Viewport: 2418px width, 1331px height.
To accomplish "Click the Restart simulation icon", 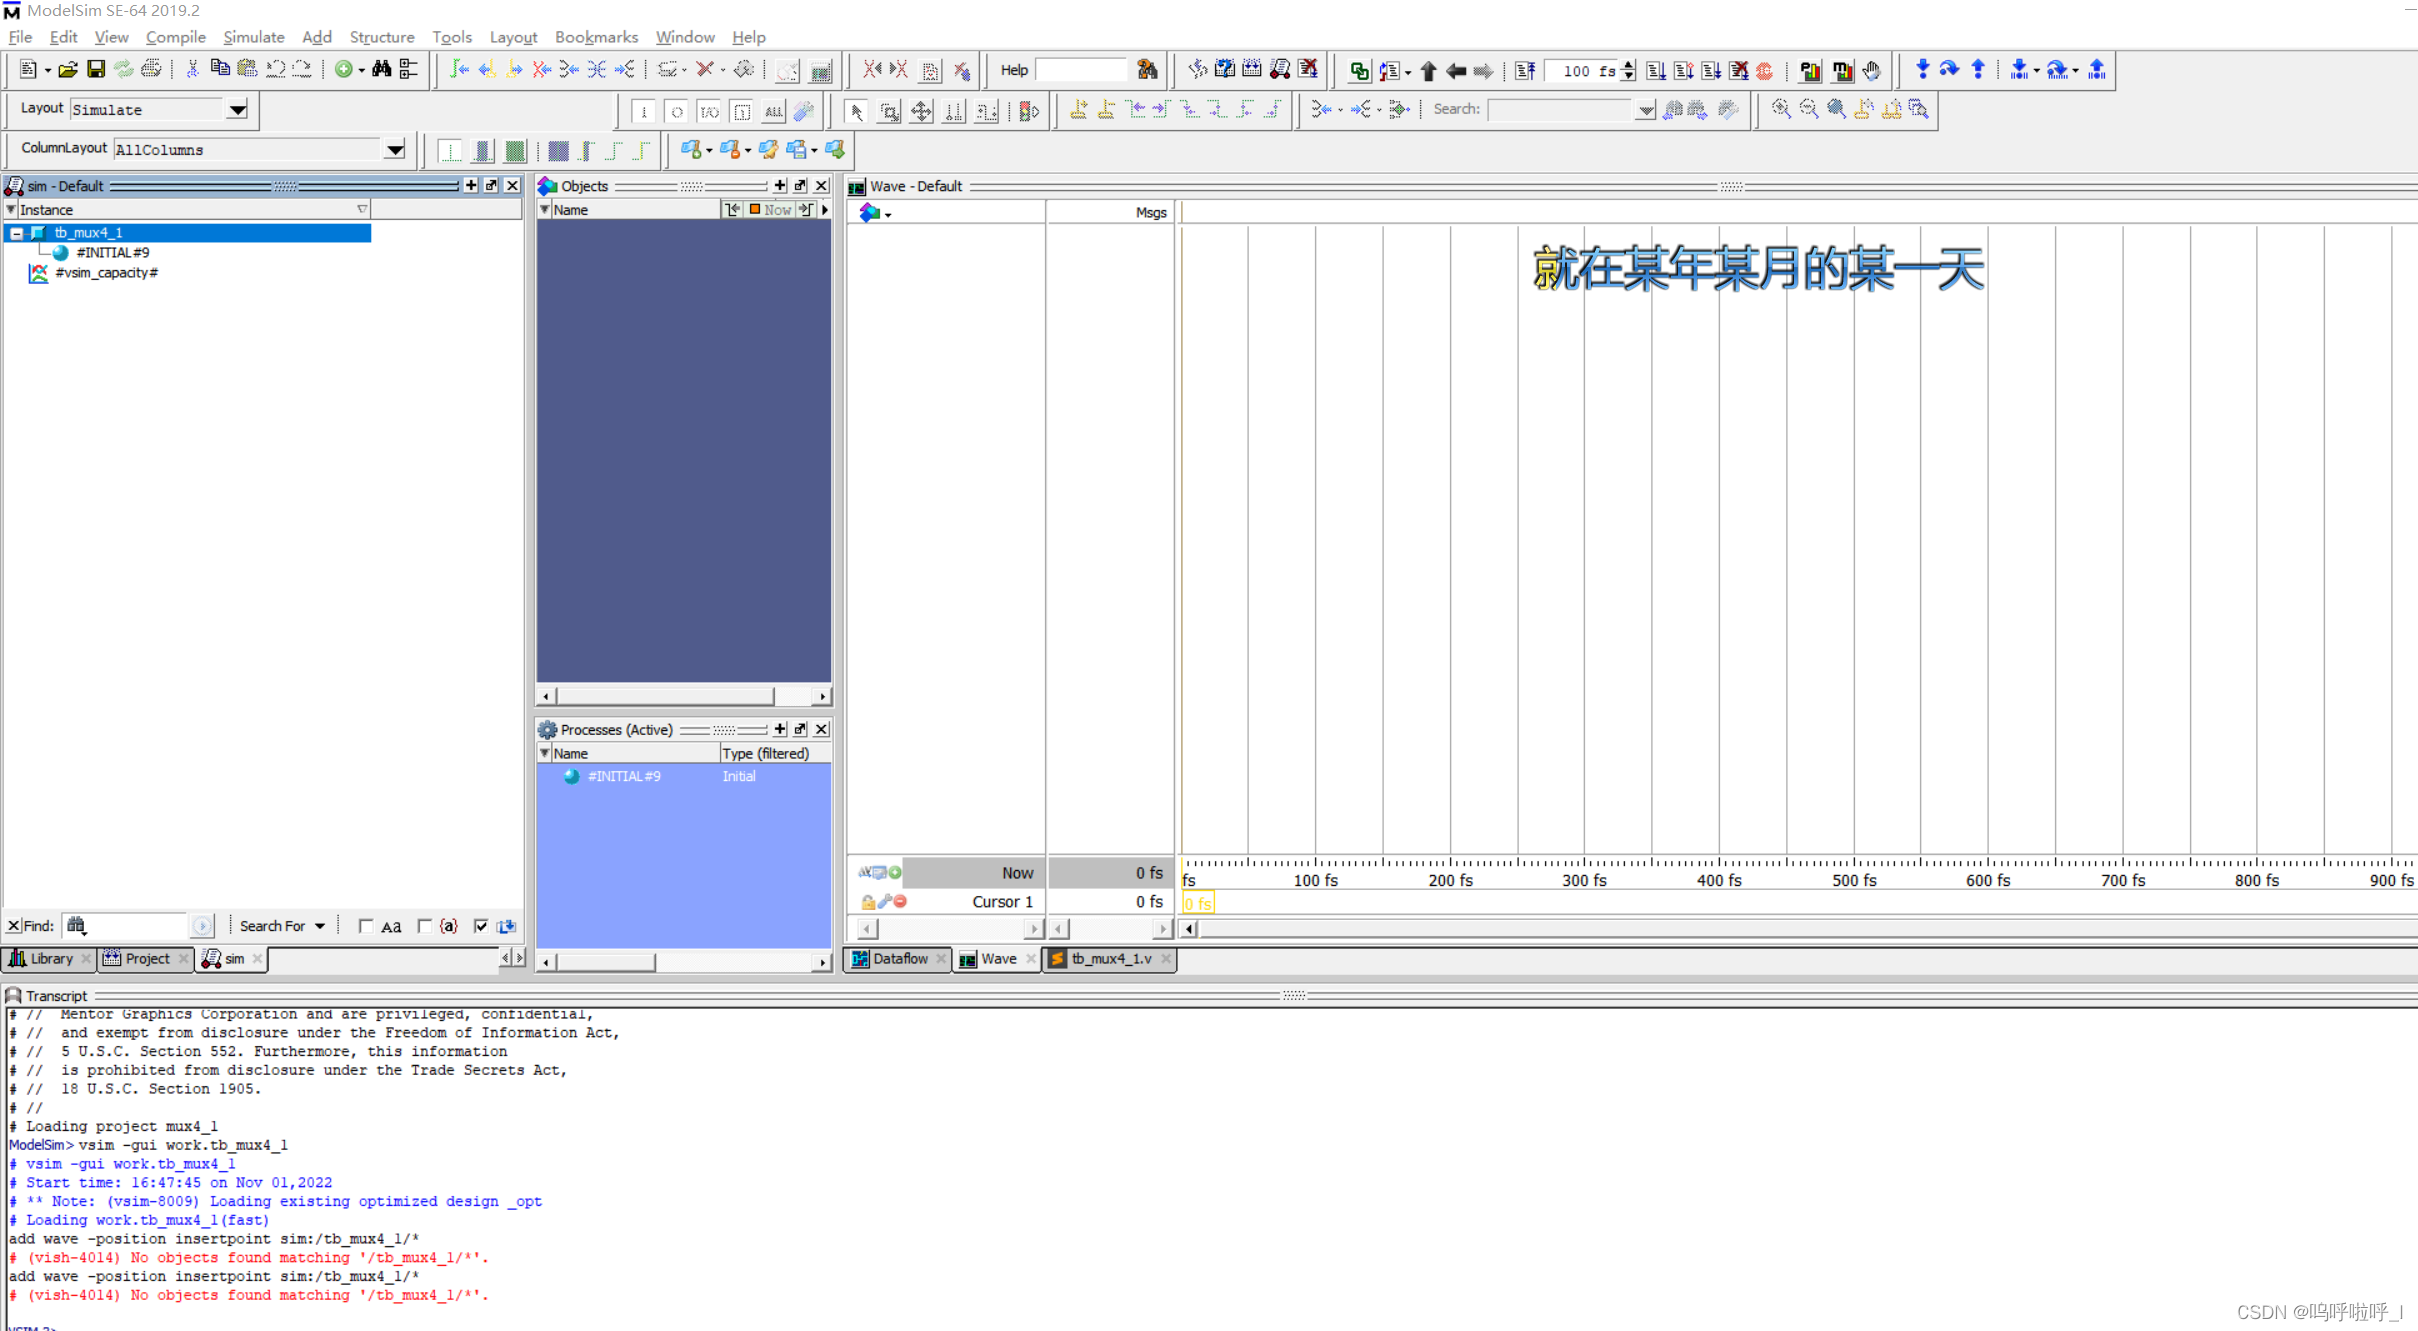I will click(1523, 71).
